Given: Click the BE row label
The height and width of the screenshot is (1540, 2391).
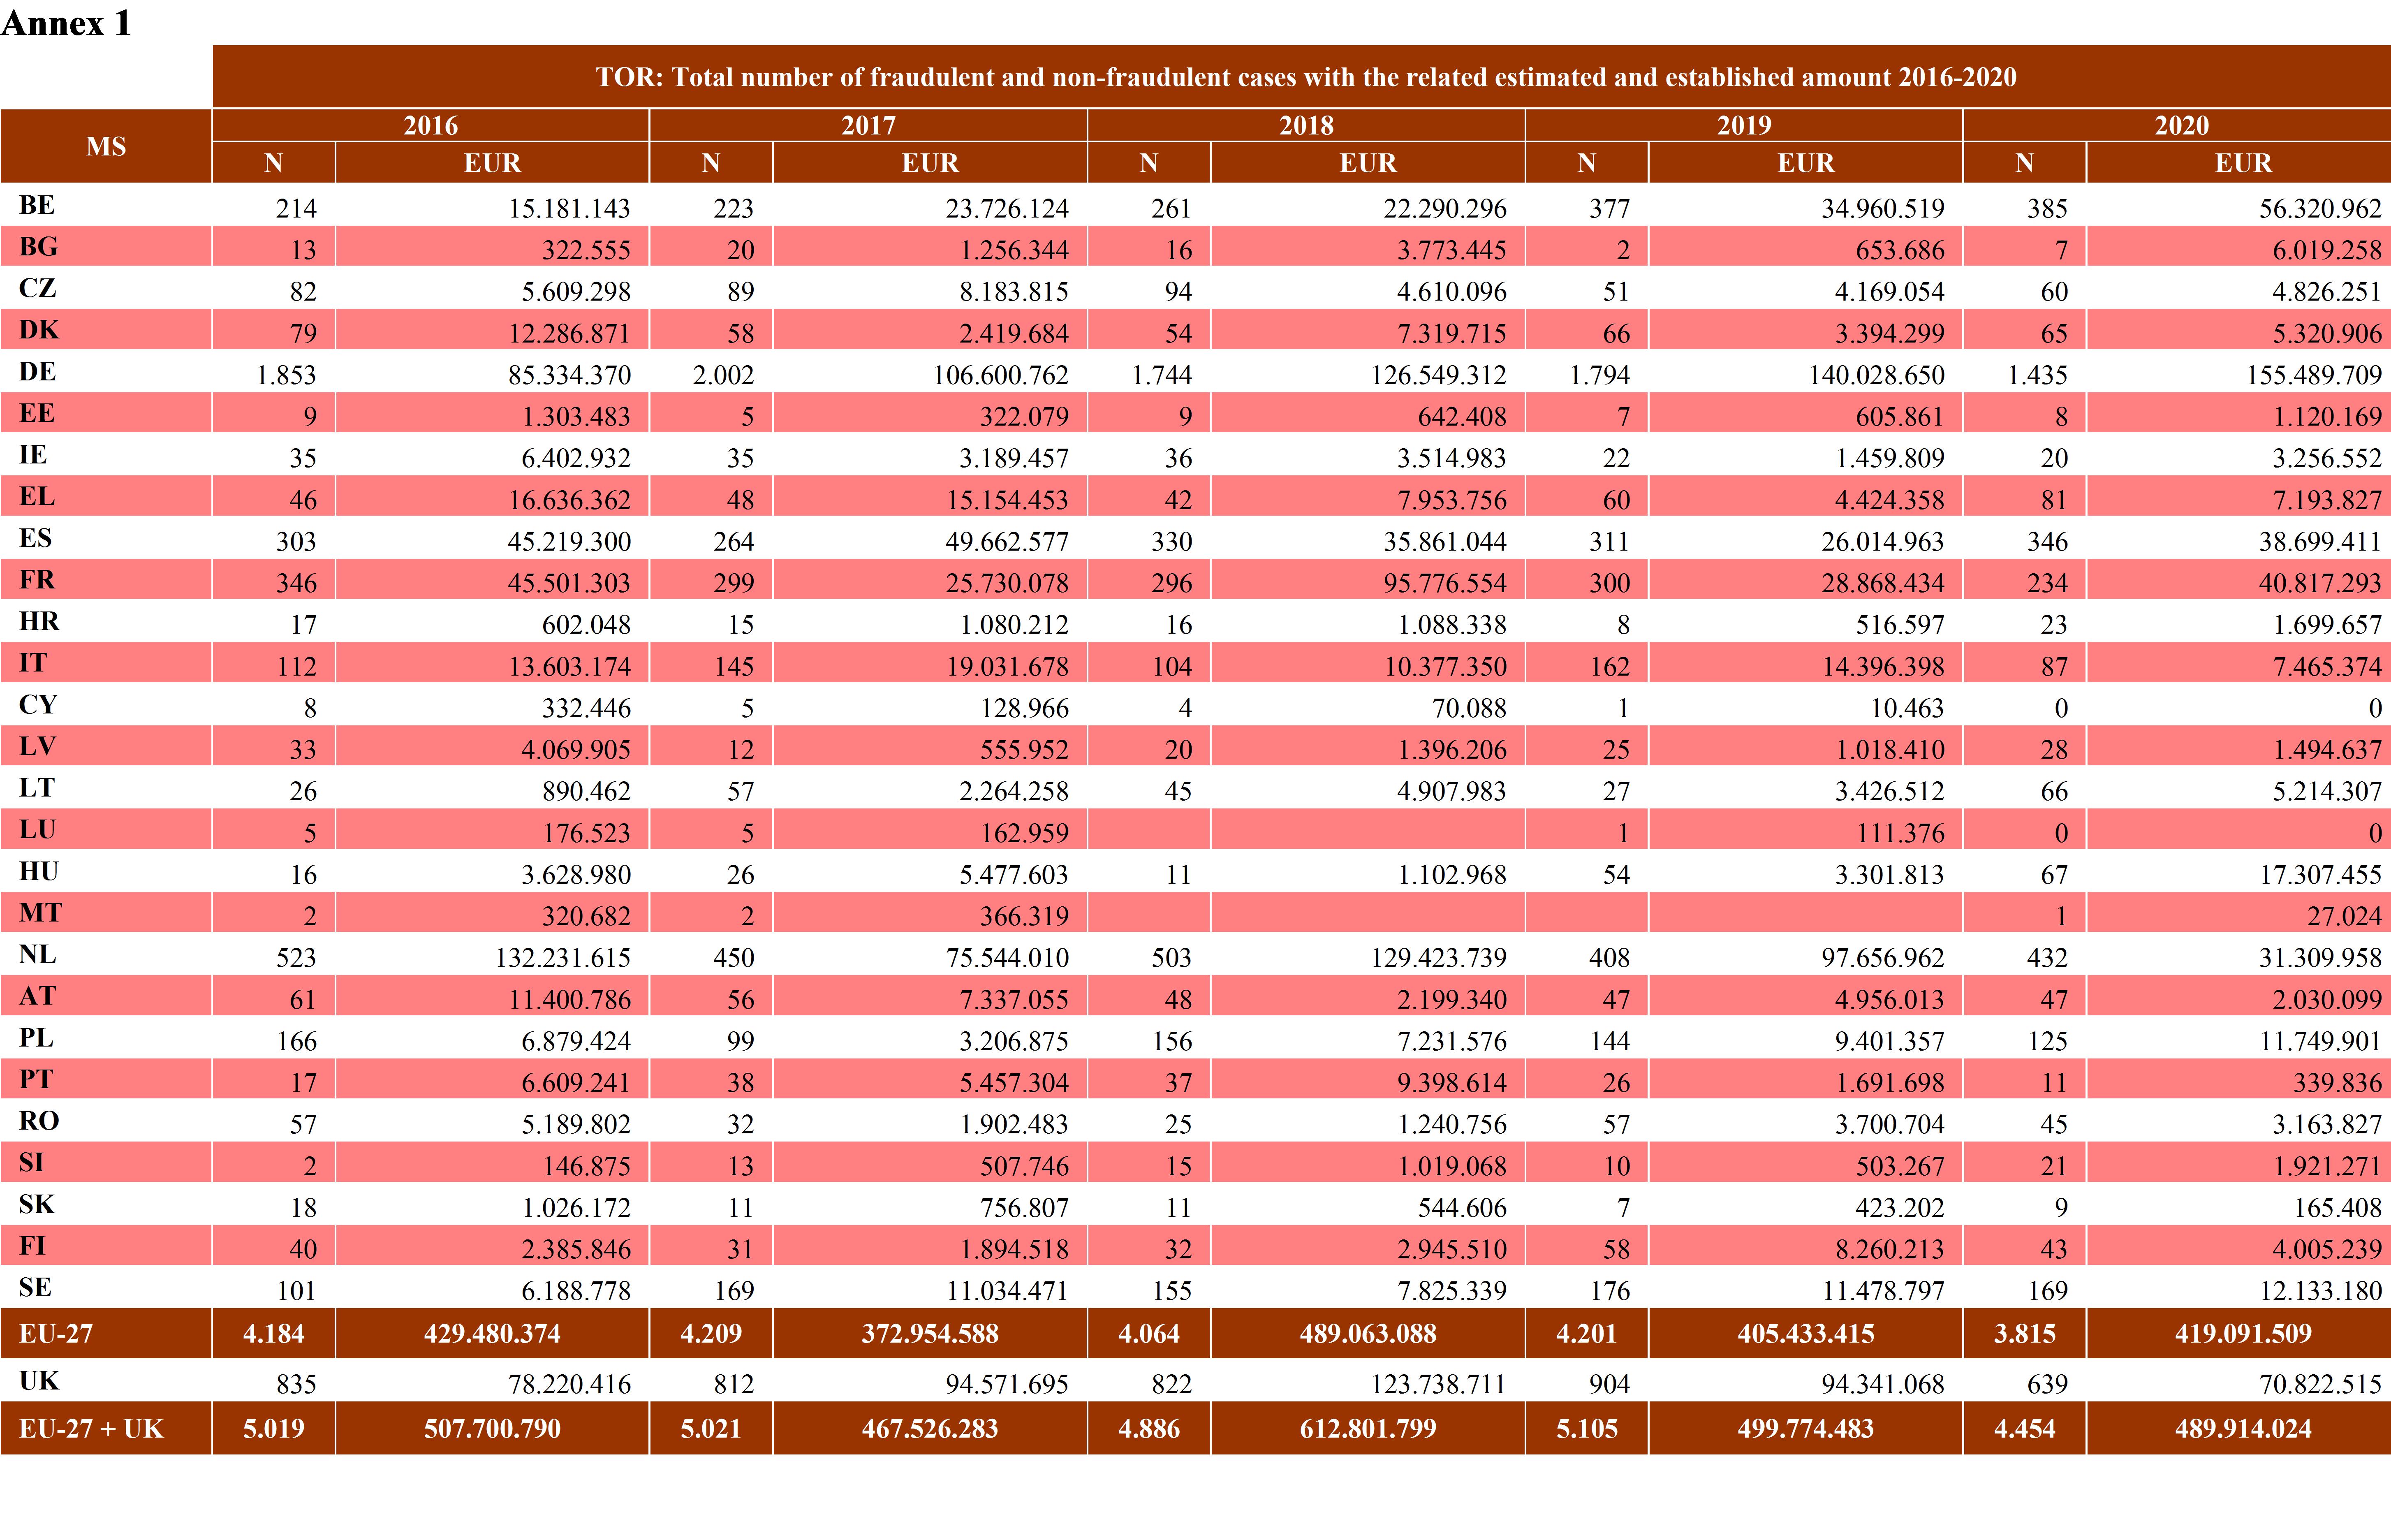Looking at the screenshot, I should pos(37,205).
